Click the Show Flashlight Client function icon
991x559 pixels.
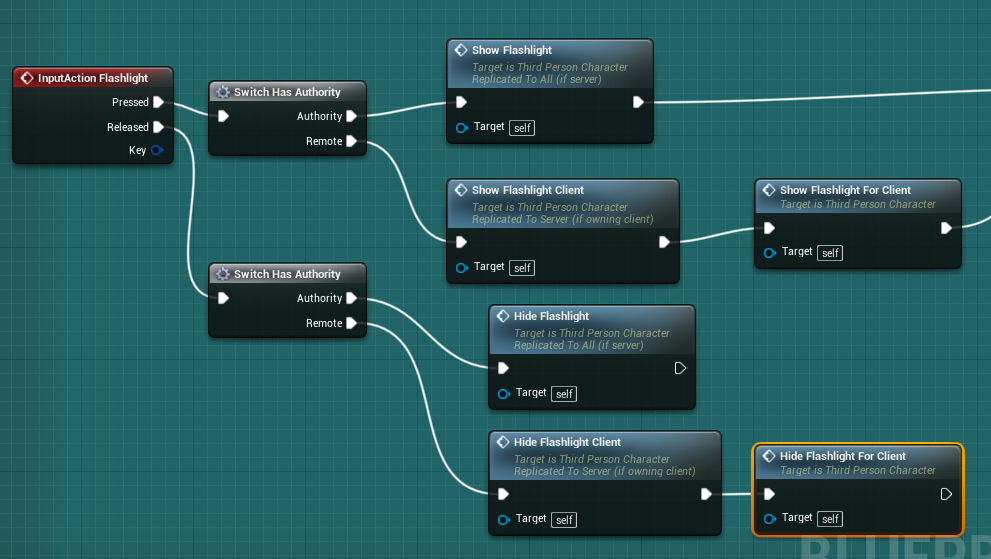461,190
